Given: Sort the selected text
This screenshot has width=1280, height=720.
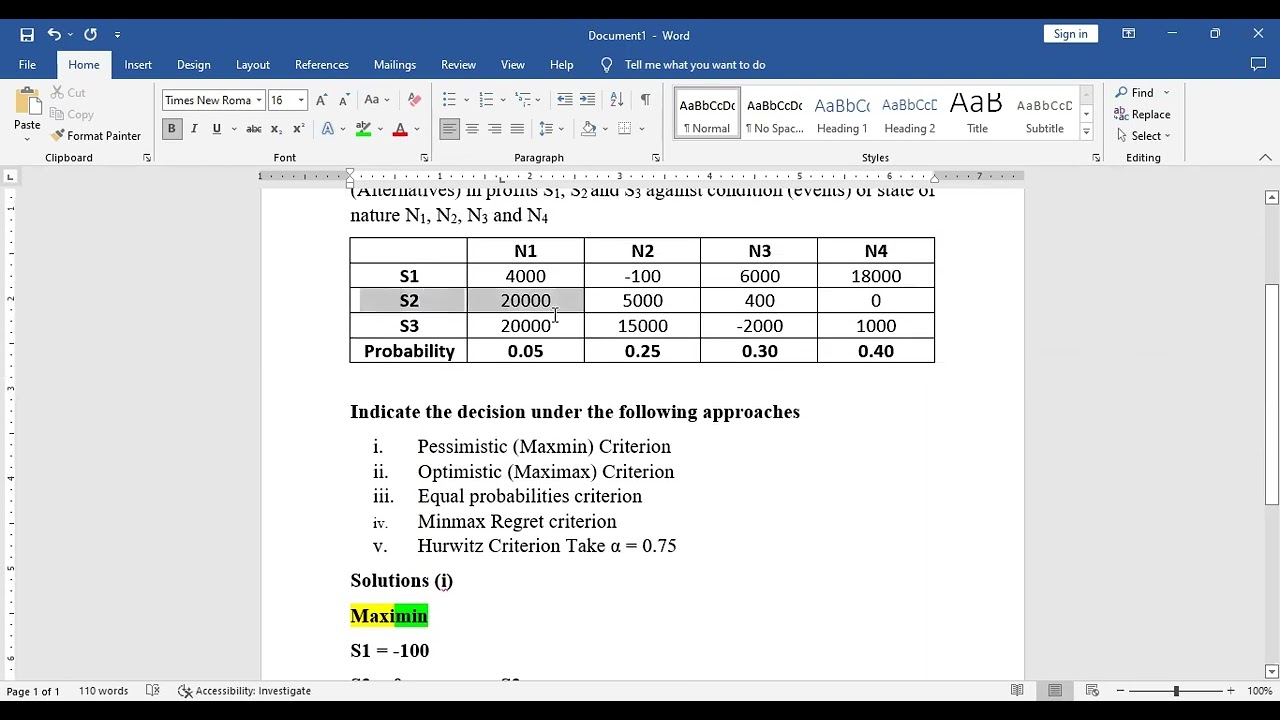Looking at the screenshot, I should coord(617,100).
